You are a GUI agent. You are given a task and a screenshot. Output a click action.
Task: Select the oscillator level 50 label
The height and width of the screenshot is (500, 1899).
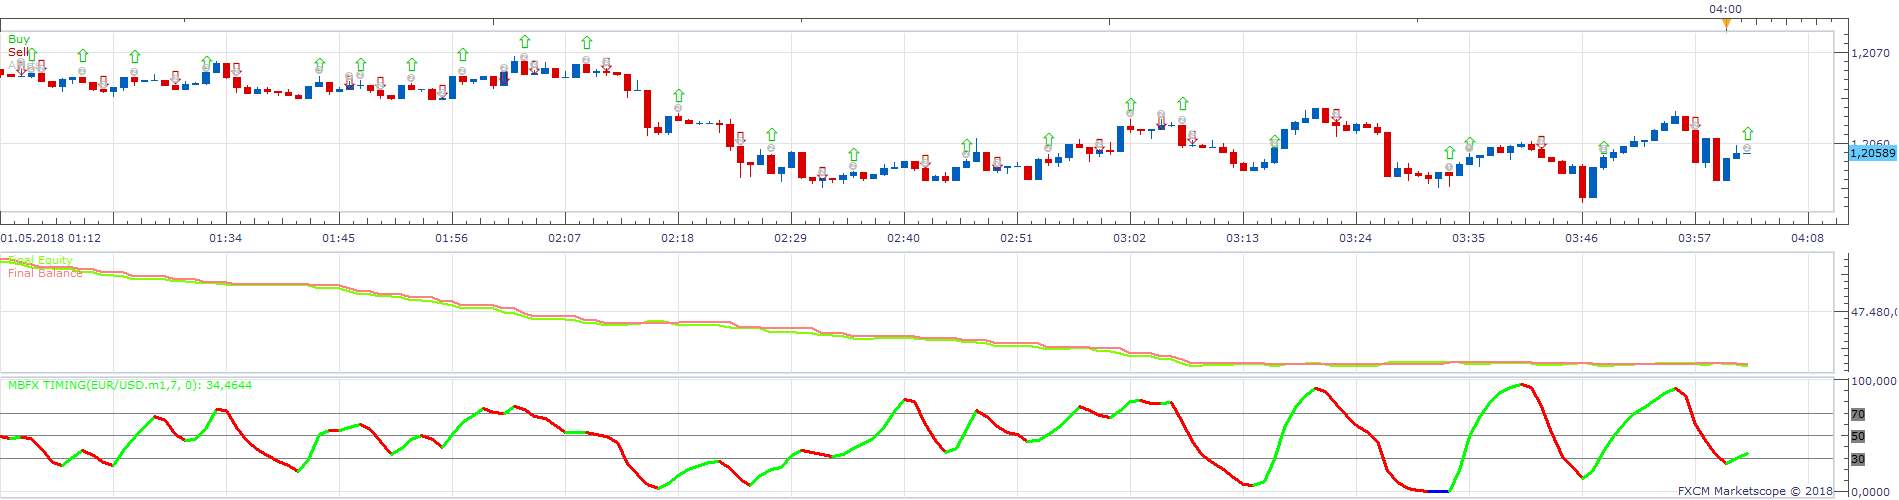[1858, 436]
